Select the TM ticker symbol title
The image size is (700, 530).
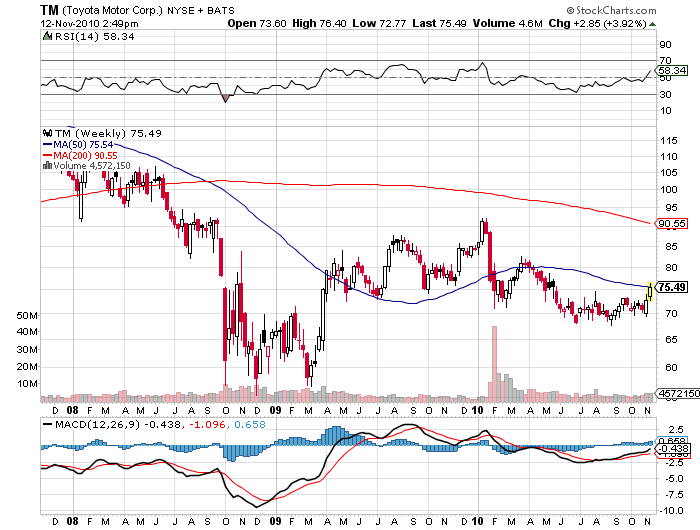pyautogui.click(x=49, y=10)
